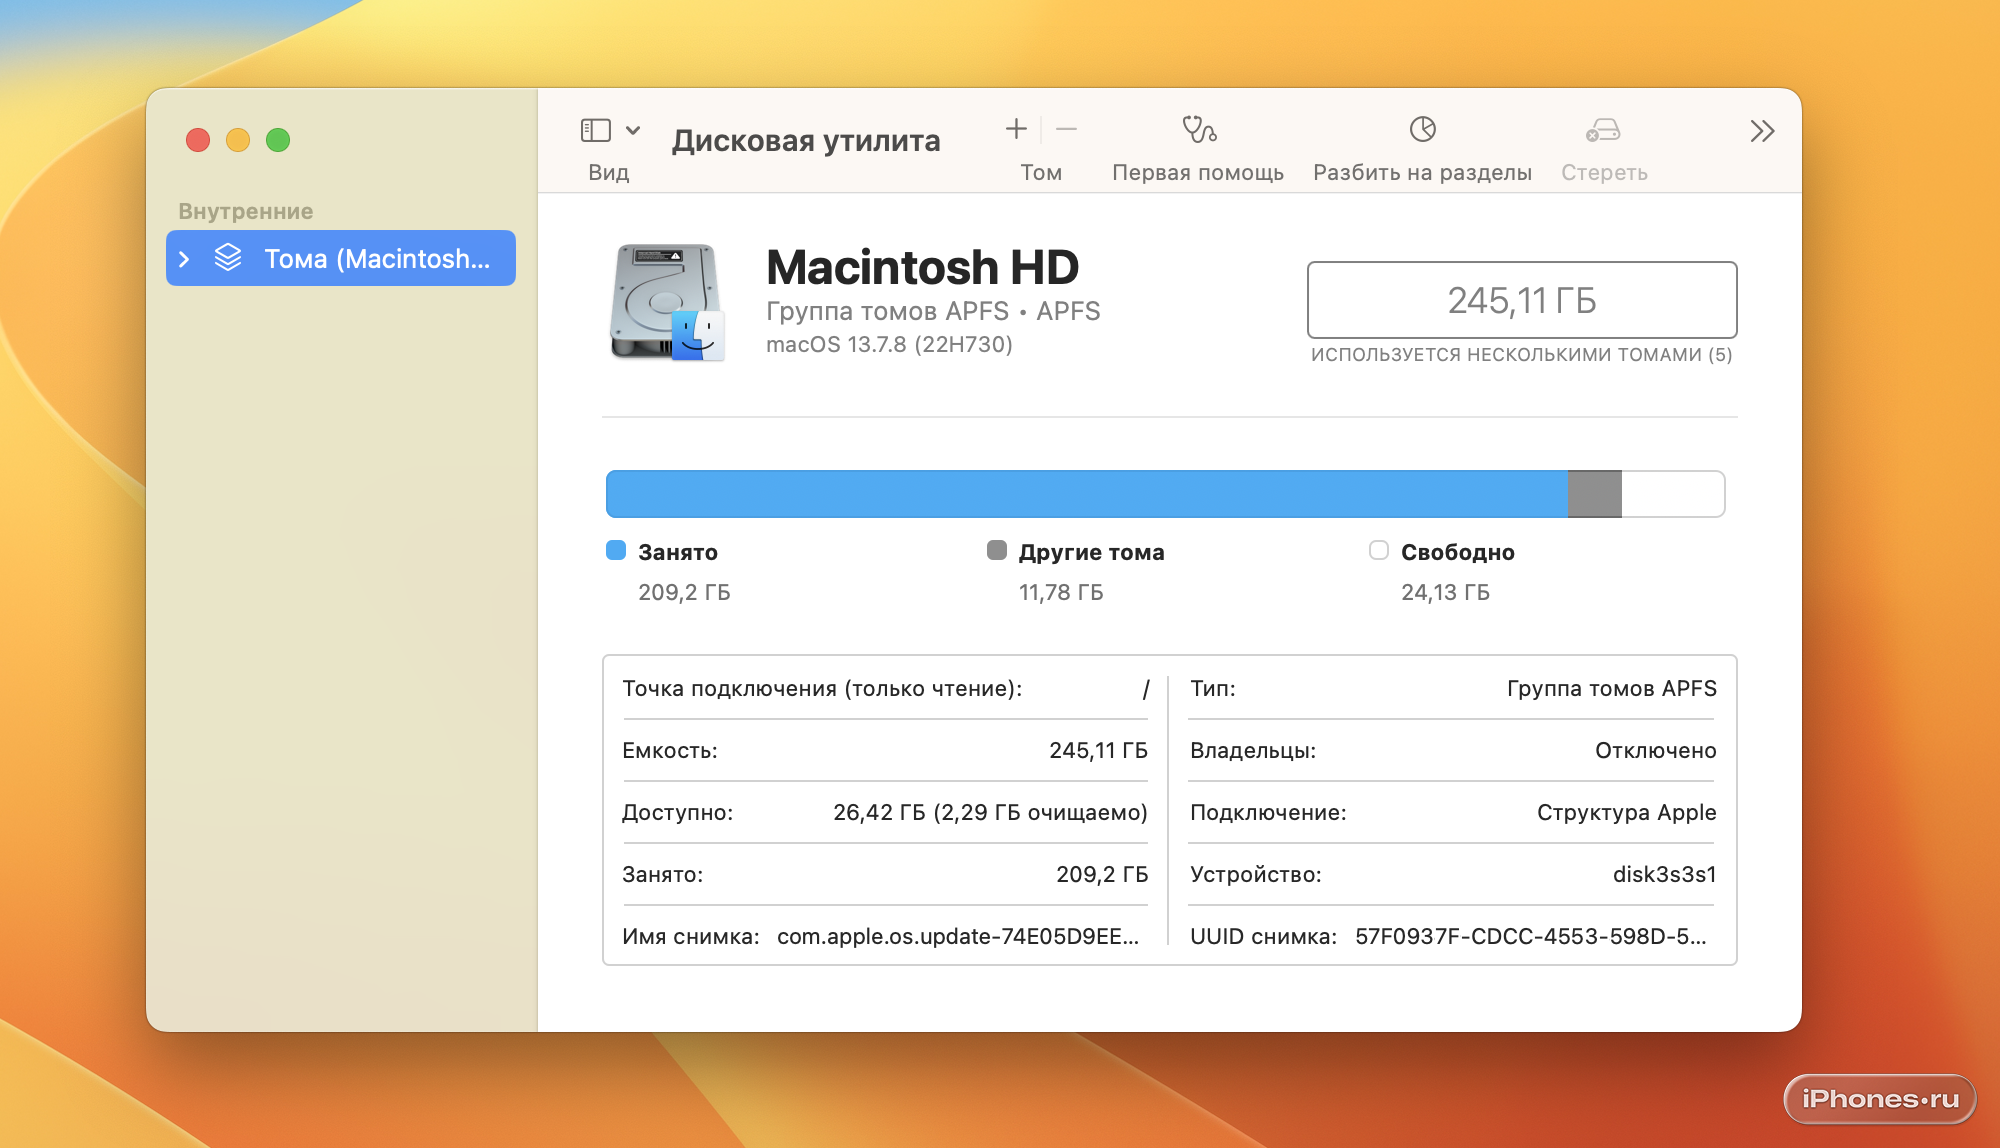Click the gray other-volumes segment of usage bar
Image resolution: width=2000 pixels, height=1148 pixels.
click(x=1595, y=494)
